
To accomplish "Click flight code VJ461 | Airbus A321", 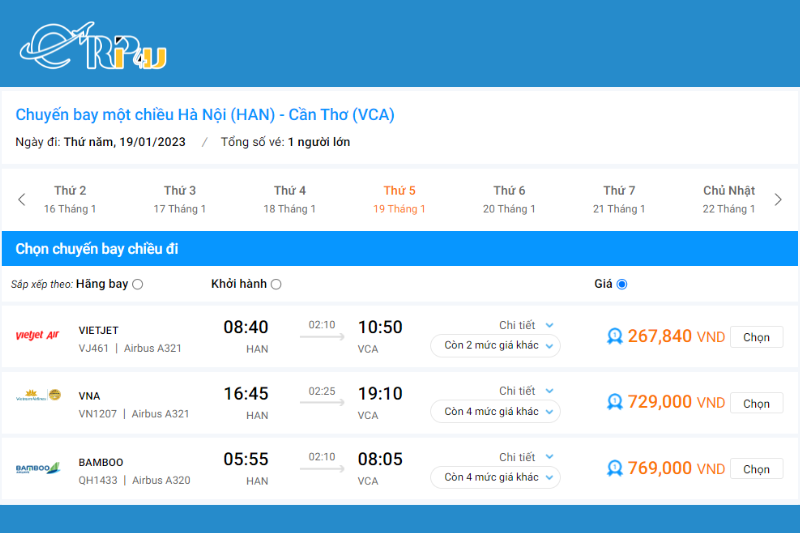I will pyautogui.click(x=130, y=348).
